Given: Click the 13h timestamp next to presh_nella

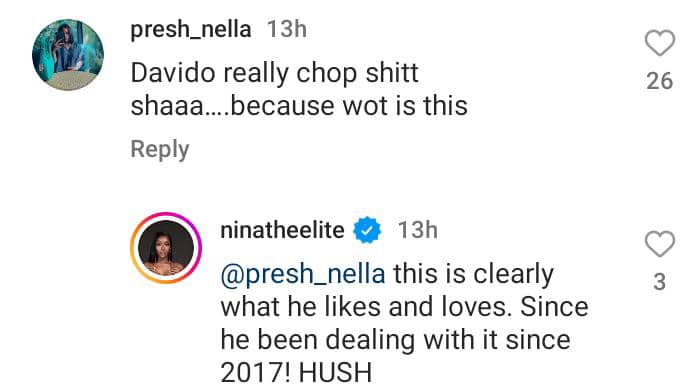Looking at the screenshot, I should [287, 29].
